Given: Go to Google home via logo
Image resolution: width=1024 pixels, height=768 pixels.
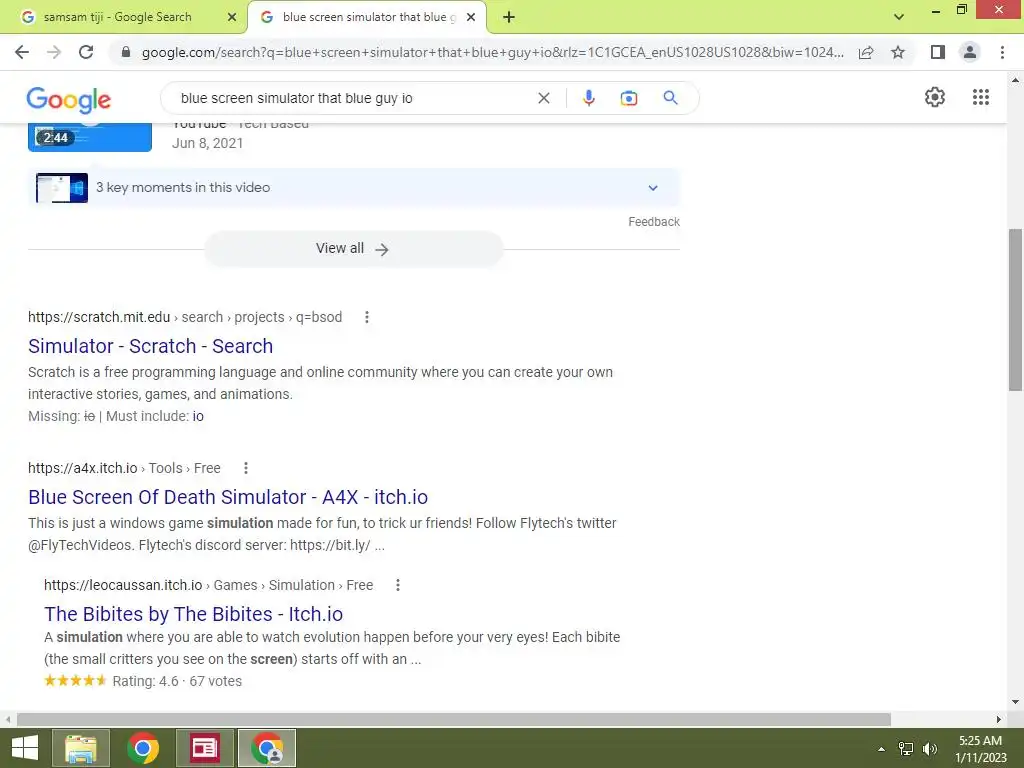Looking at the screenshot, I should point(69,100).
